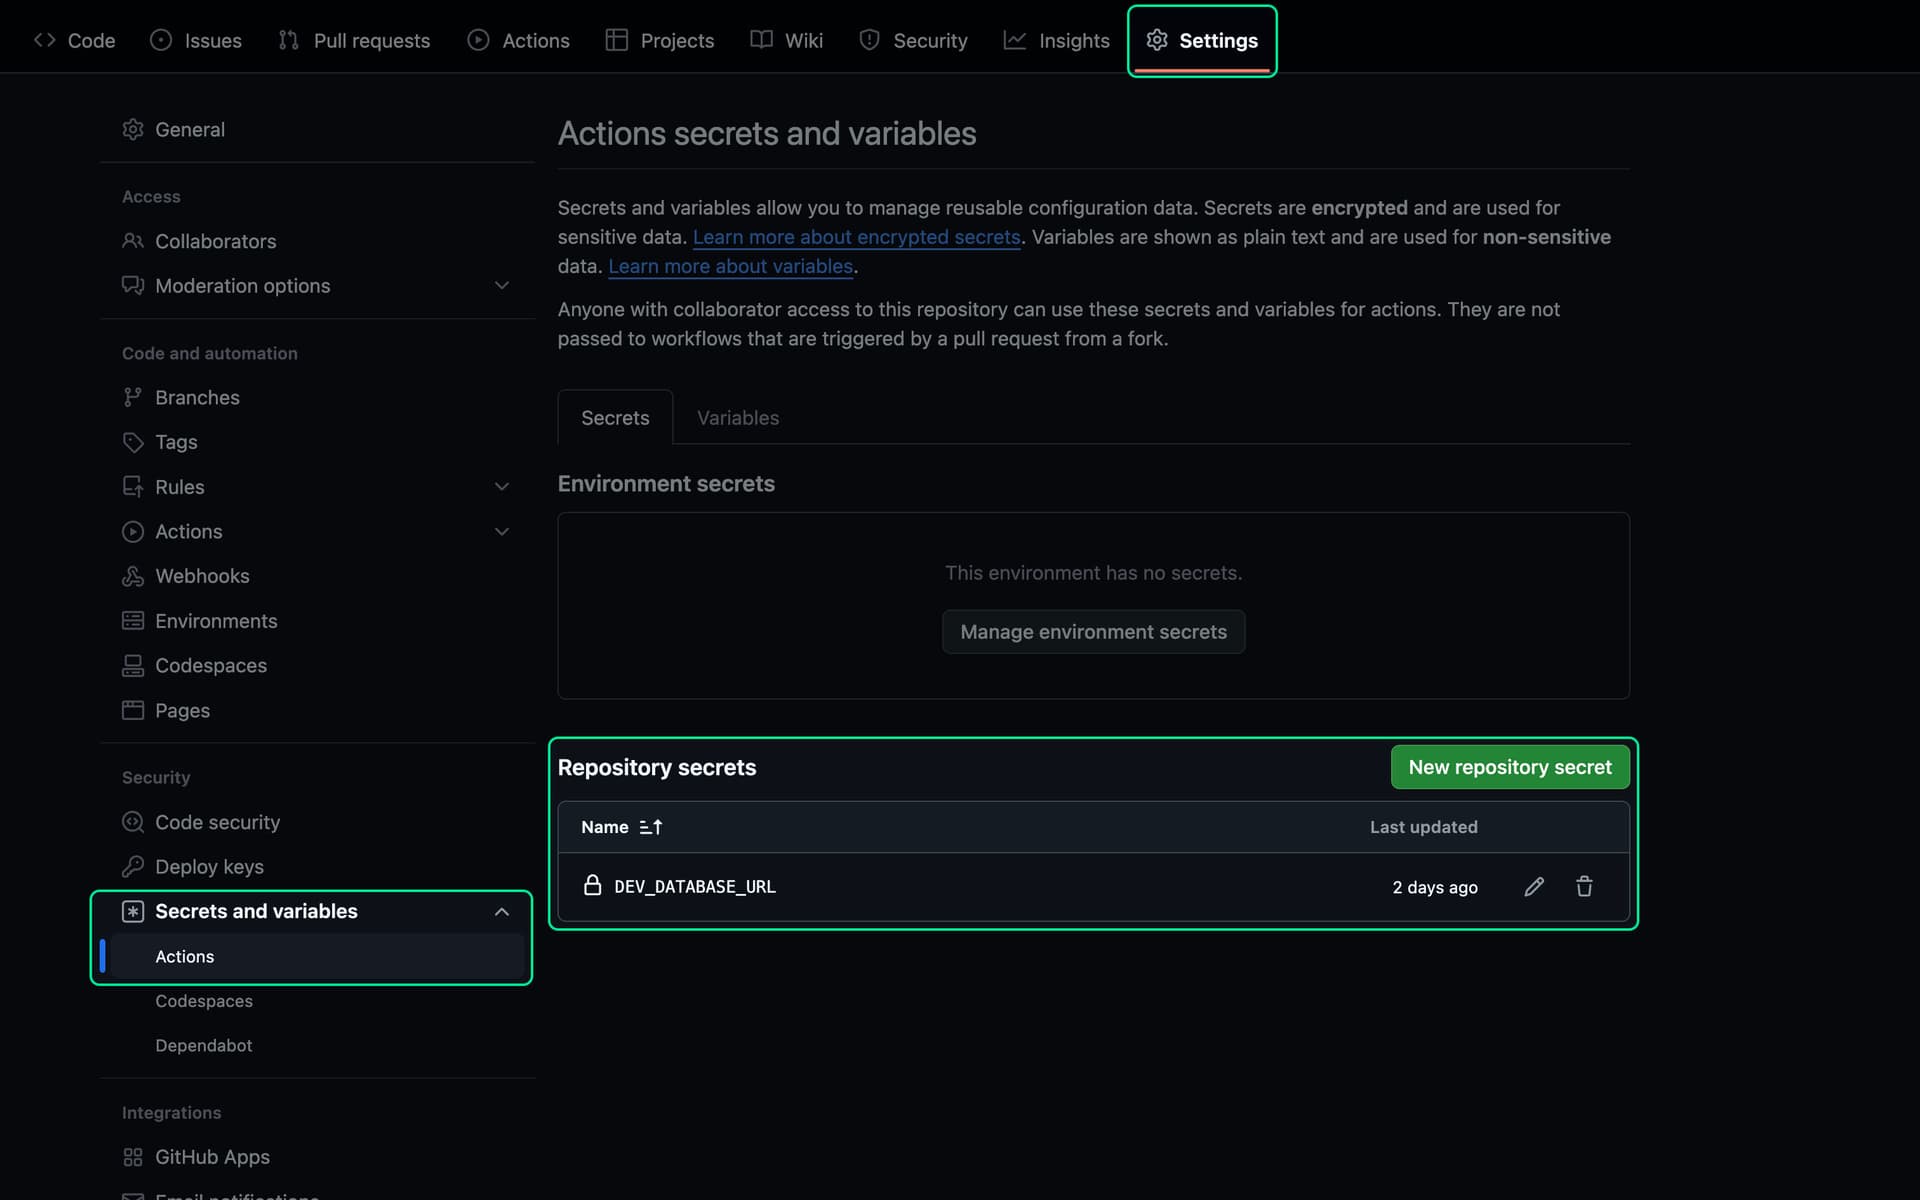Open the Pull requests tab
This screenshot has height=1200, width=1920.
[372, 40]
